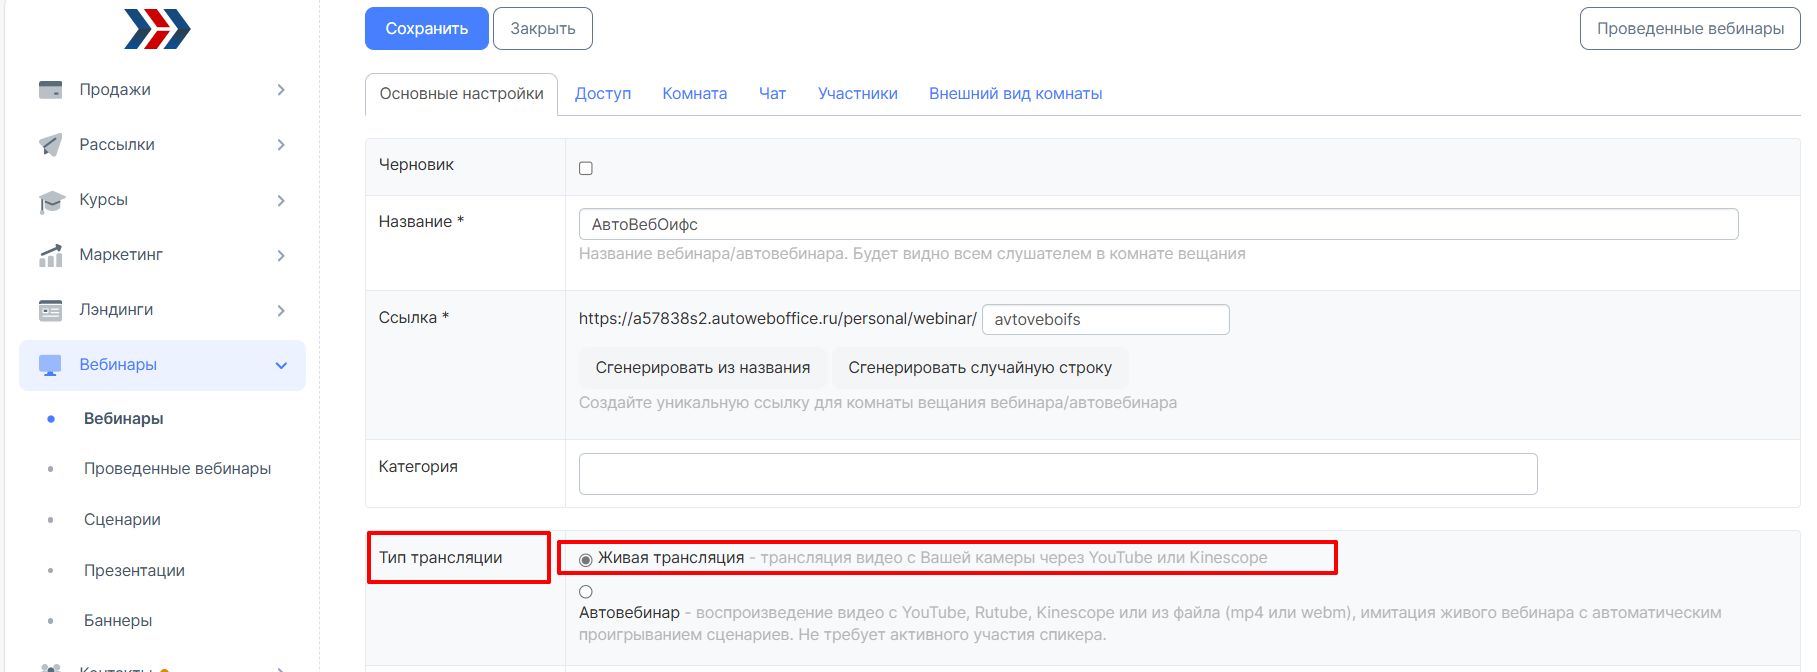
Task: Click the Вебинары monitor icon
Action: [50, 365]
